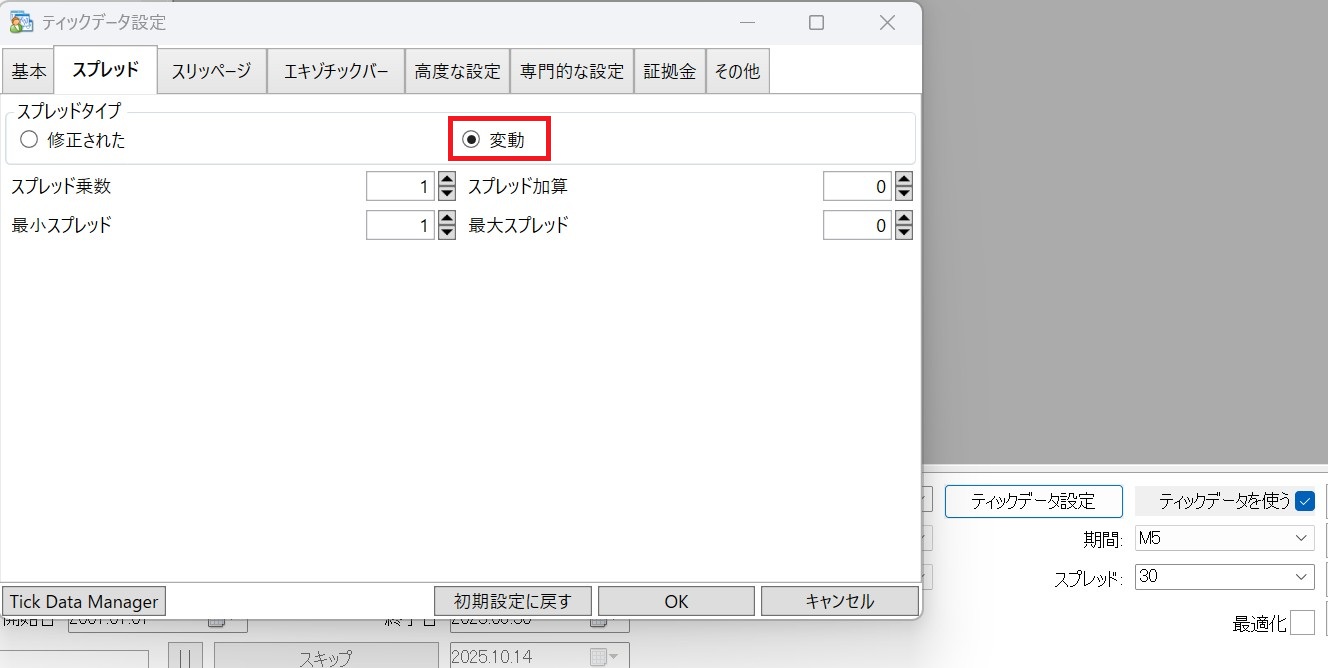Raise 最小スプレッド with the up arrow
This screenshot has width=1328, height=668.
447,219
